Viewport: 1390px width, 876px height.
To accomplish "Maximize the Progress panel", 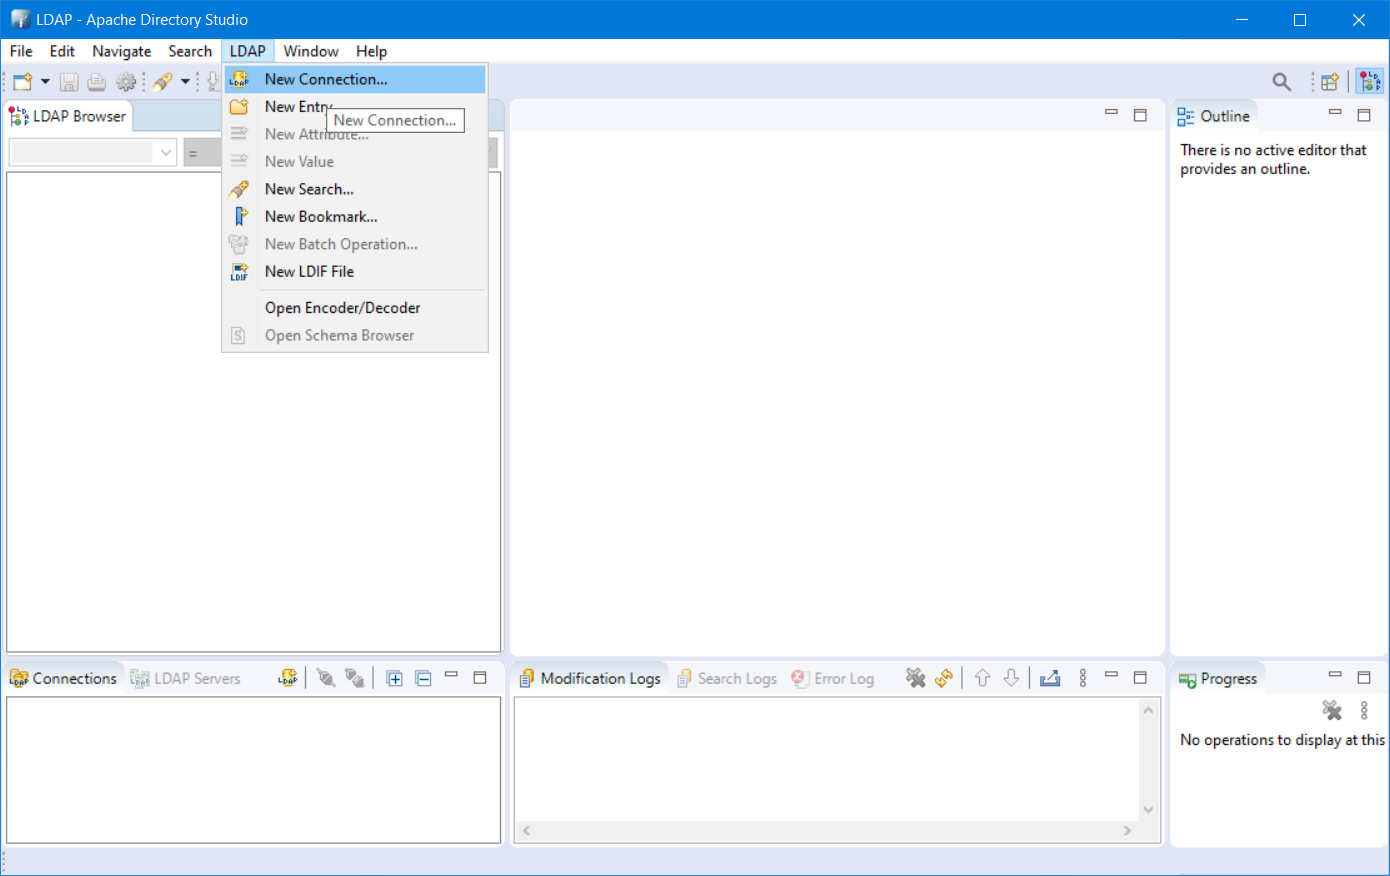I will (1364, 677).
